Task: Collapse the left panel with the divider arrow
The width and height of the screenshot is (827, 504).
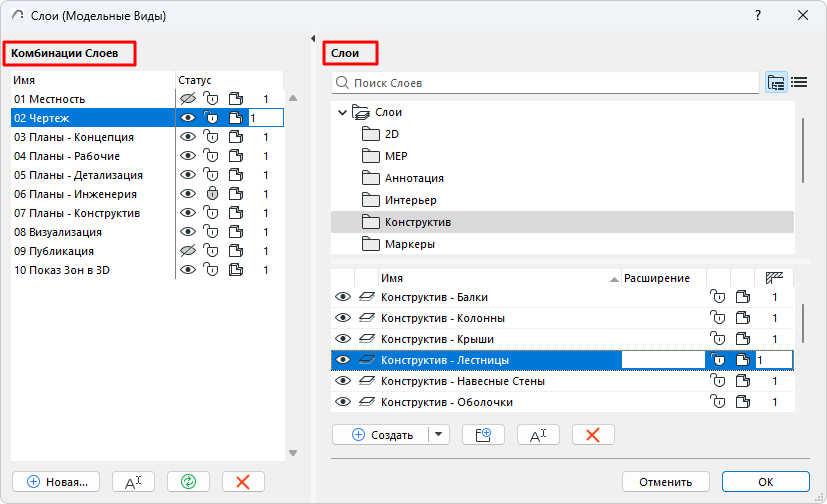Action: 313,38
